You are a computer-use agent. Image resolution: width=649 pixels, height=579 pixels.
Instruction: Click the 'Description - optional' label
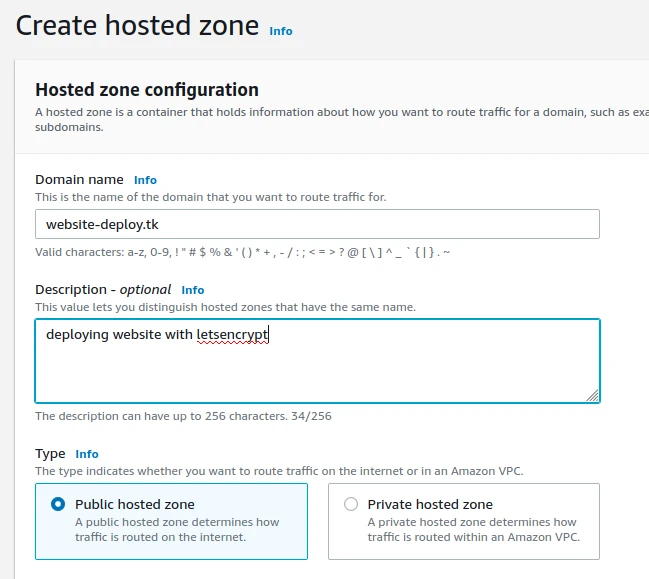click(103, 290)
